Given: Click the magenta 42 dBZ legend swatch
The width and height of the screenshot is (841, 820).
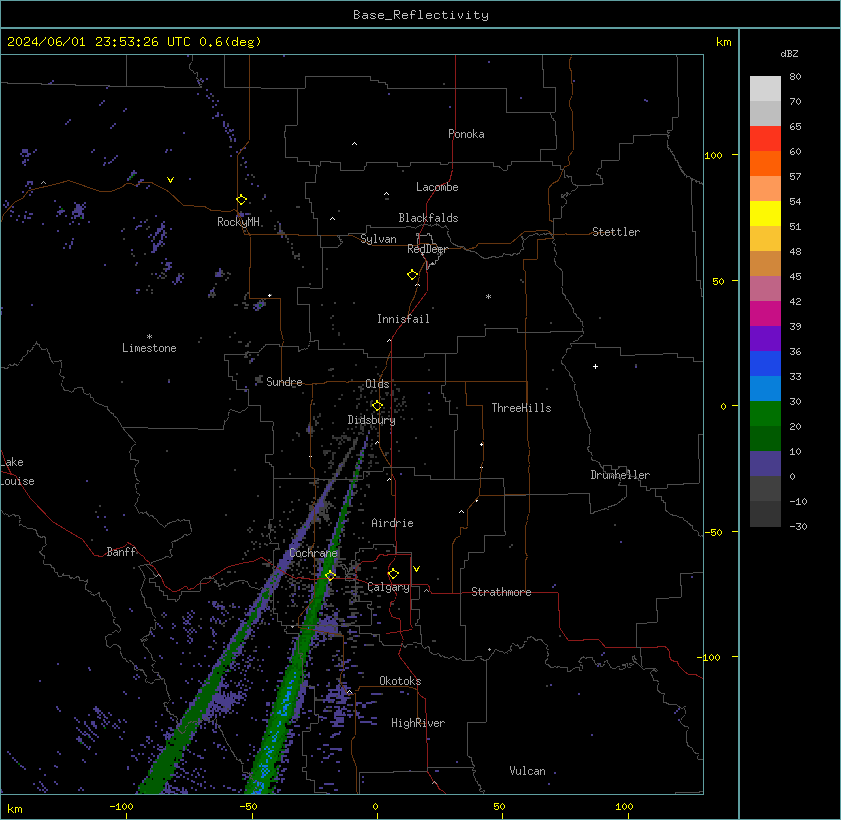Looking at the screenshot, I should (765, 314).
